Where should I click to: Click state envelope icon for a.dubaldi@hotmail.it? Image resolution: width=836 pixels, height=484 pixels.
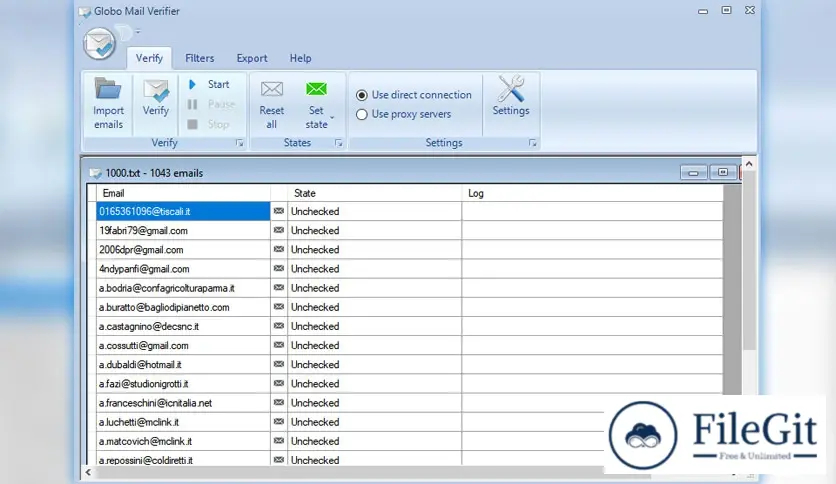point(279,364)
